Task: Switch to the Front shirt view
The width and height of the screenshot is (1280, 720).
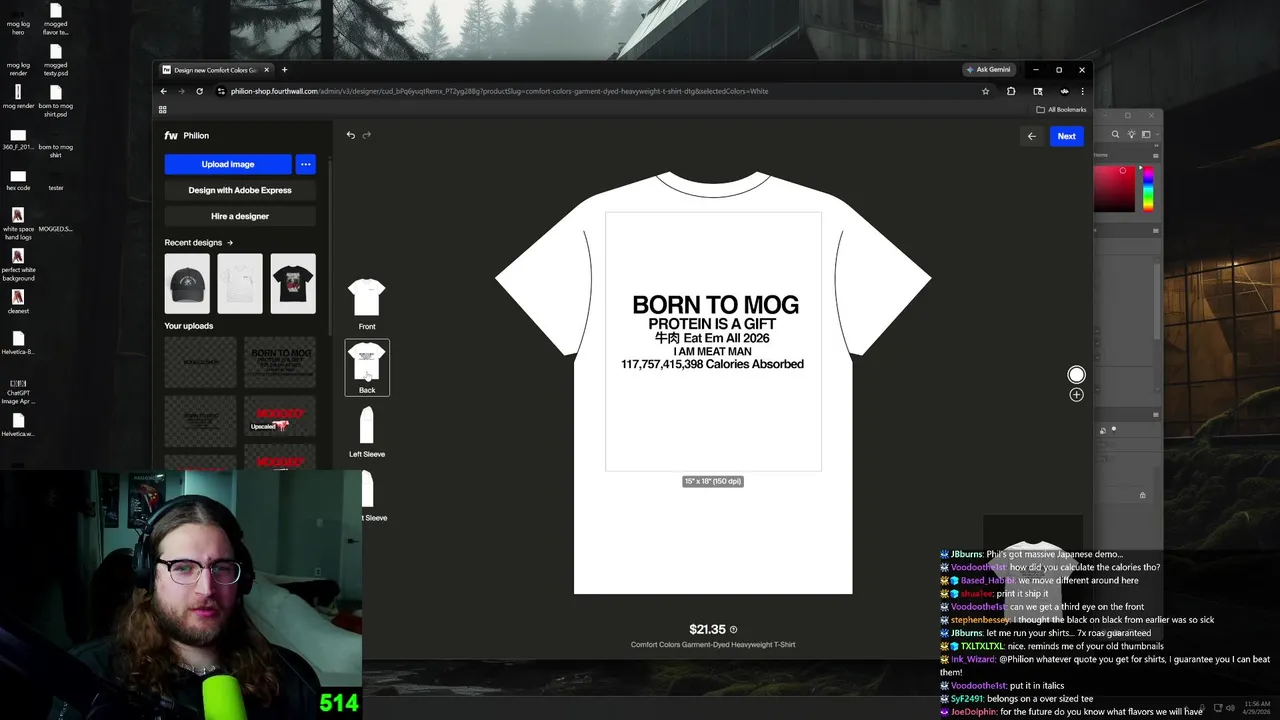Action: coord(367,303)
